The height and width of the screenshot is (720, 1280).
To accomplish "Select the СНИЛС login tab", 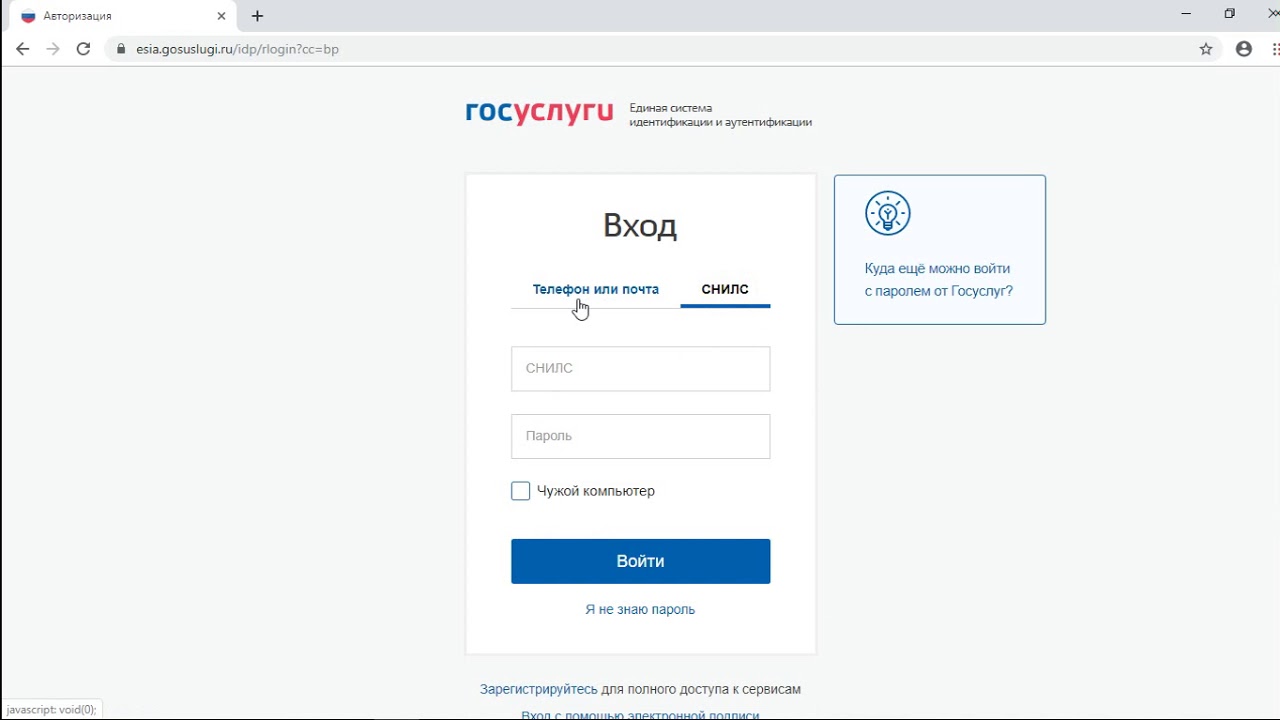I will 725,289.
